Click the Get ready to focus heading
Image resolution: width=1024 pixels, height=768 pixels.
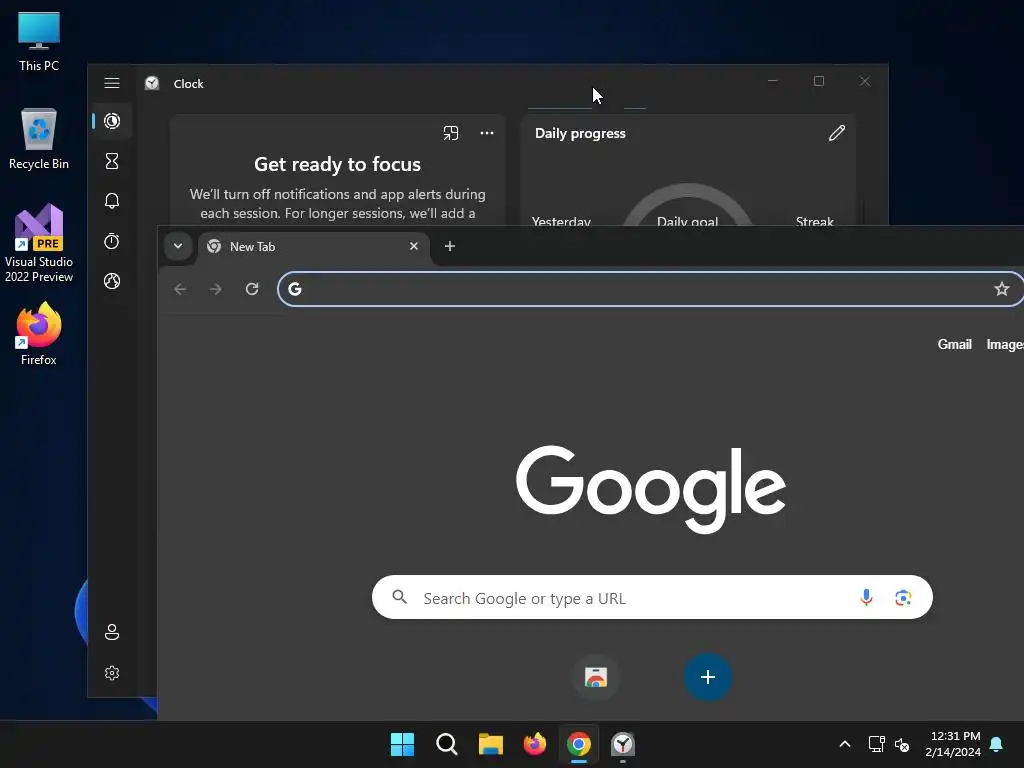pos(337,164)
